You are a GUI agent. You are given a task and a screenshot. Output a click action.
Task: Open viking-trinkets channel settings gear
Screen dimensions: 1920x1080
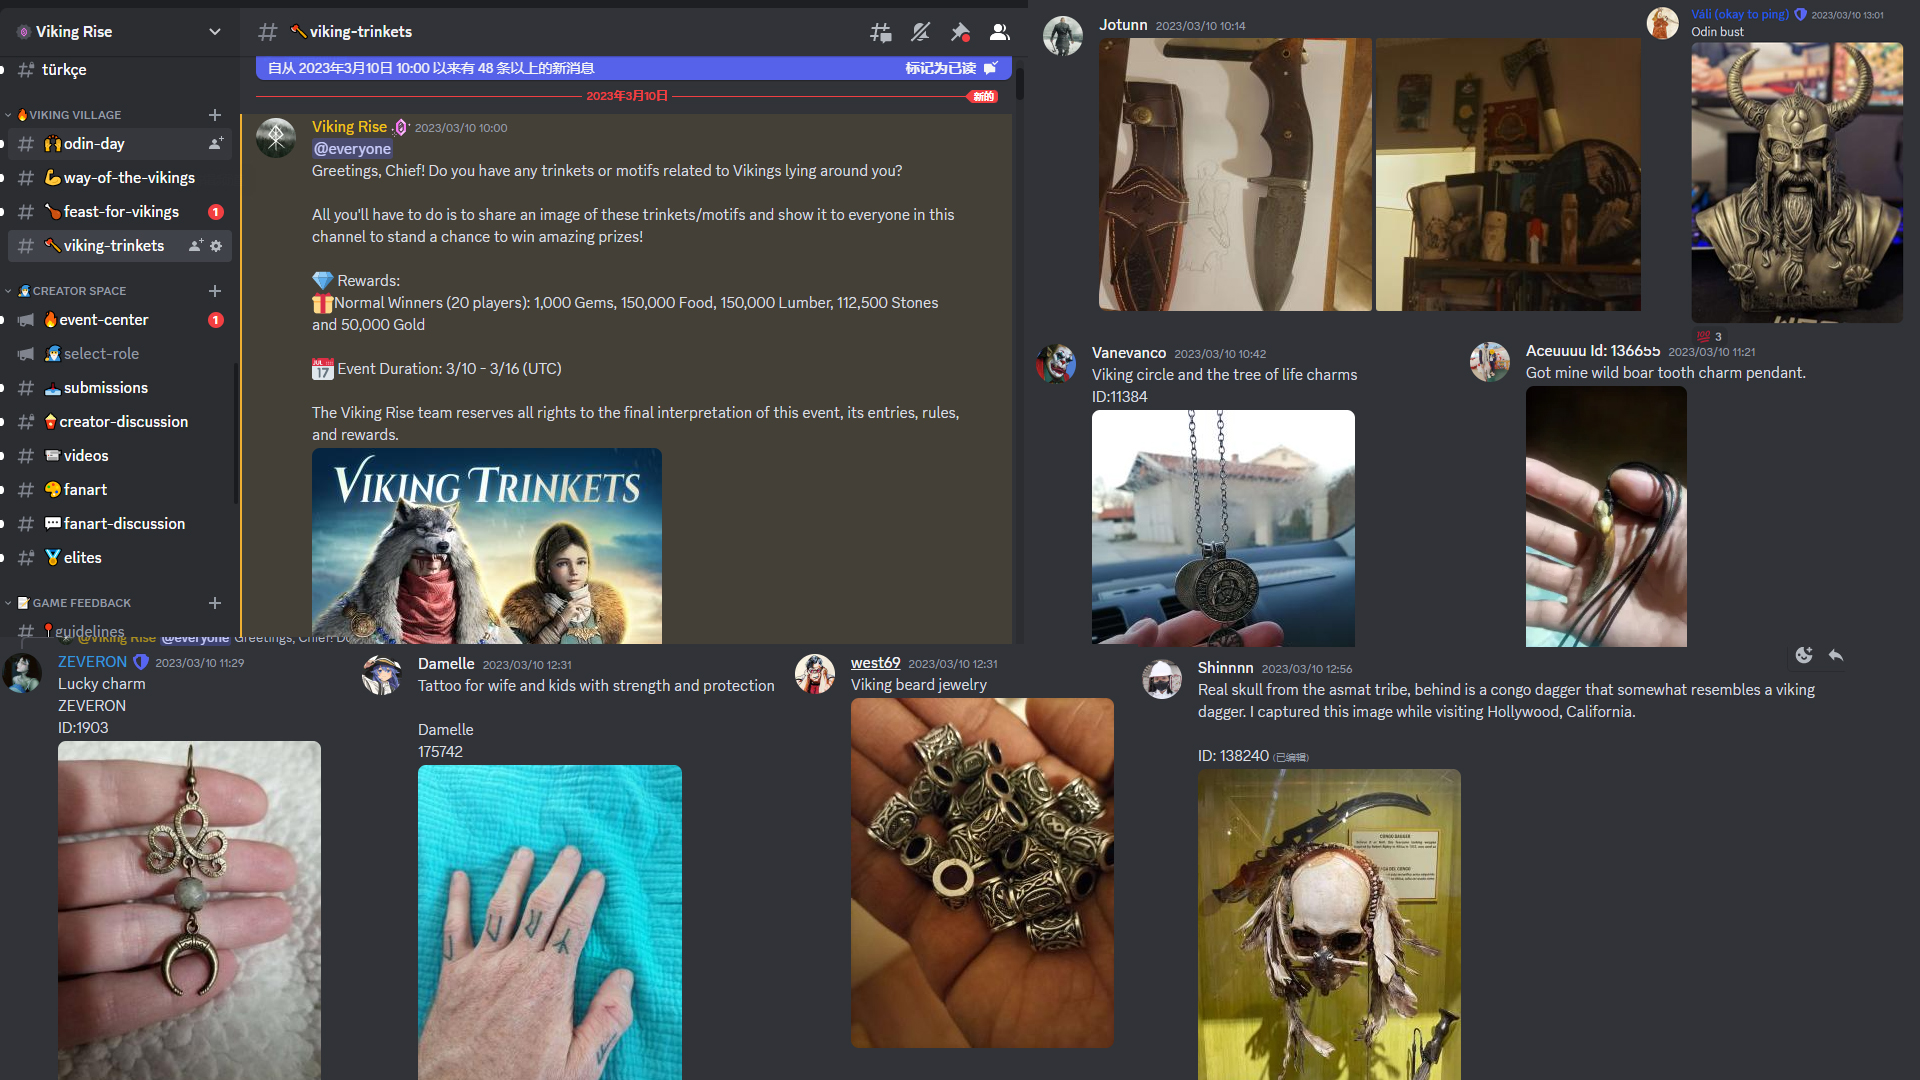[216, 246]
